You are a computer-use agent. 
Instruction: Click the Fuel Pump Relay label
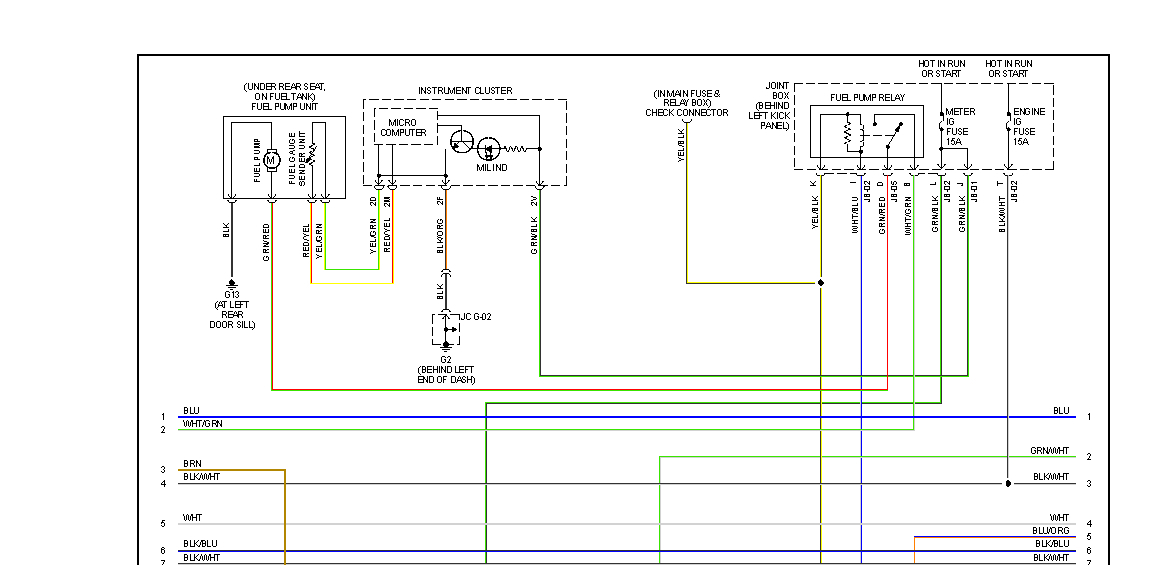[x=868, y=98]
